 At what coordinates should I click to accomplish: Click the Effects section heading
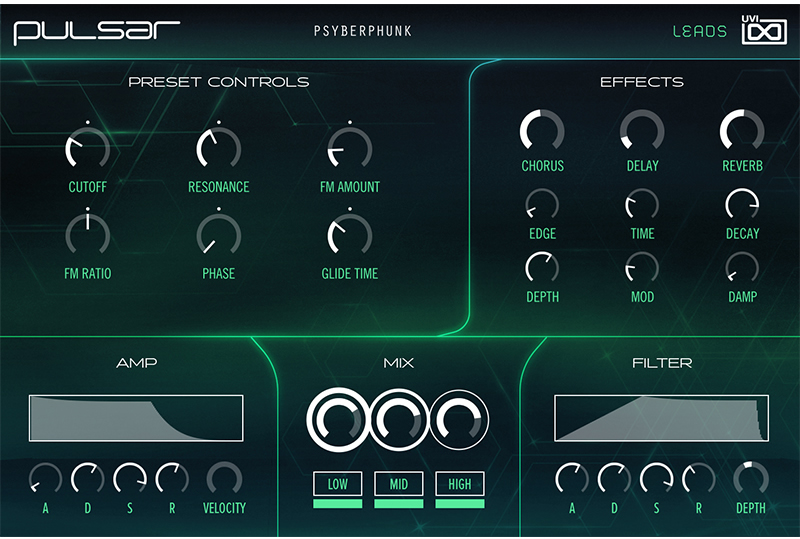(642, 82)
